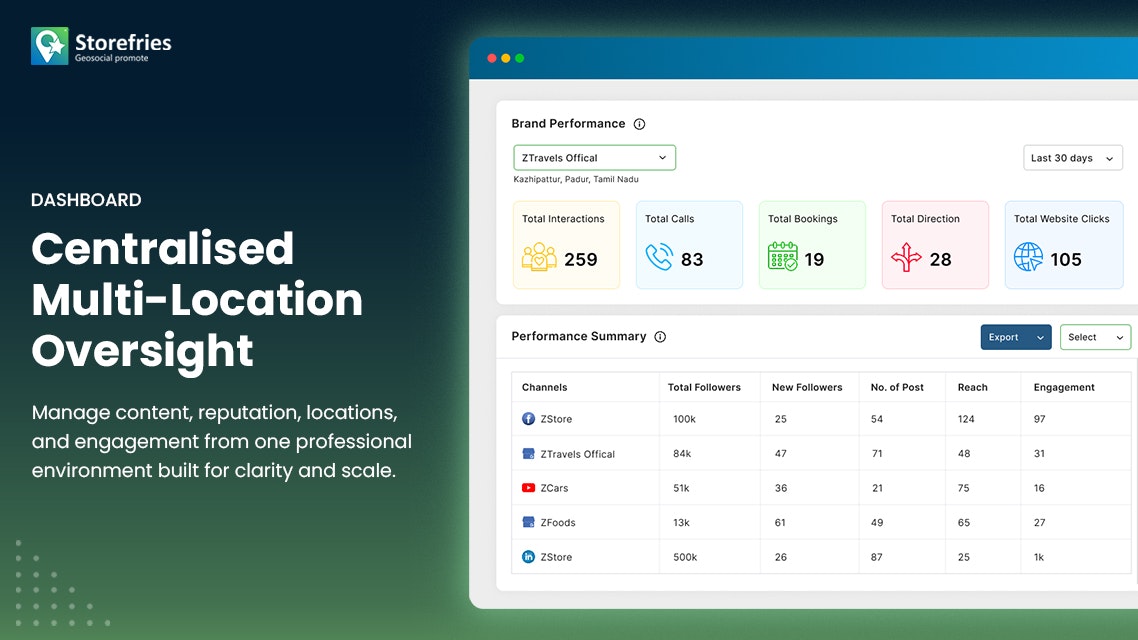The image size is (1138, 640).
Task: Click the Storefries logo icon
Action: point(49,46)
